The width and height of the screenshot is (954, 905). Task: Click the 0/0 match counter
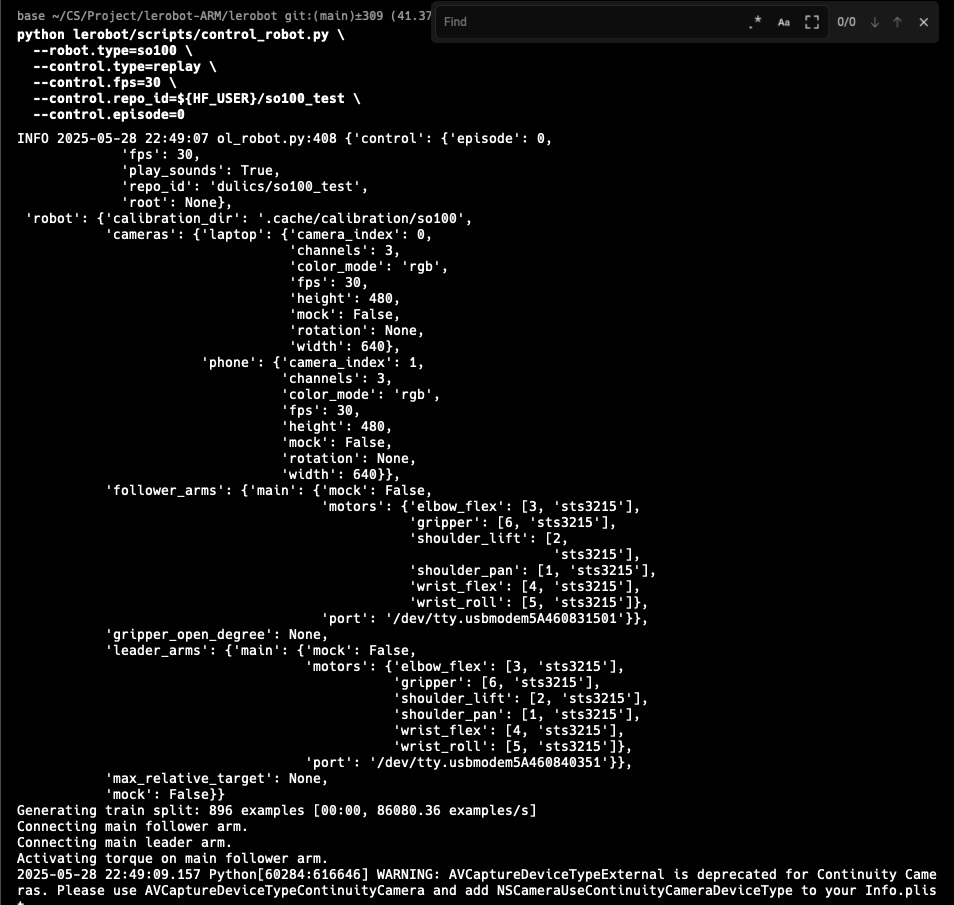845,22
